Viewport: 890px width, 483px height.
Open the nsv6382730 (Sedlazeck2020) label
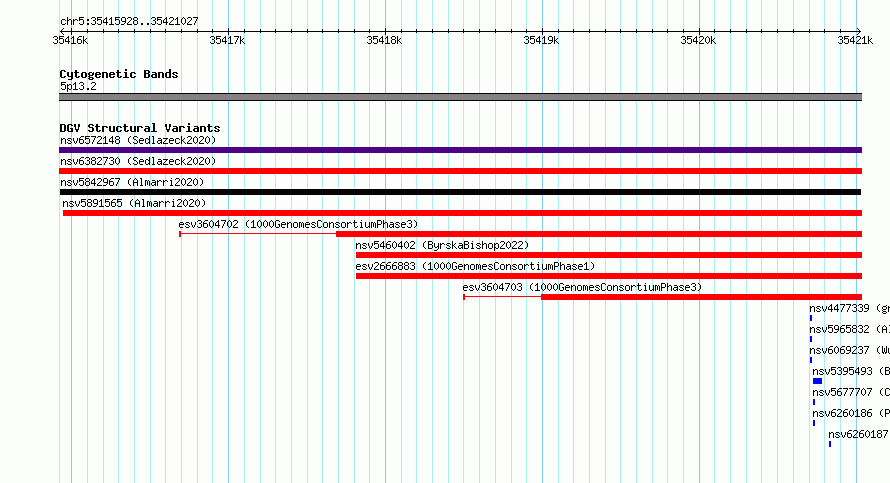[138, 161]
